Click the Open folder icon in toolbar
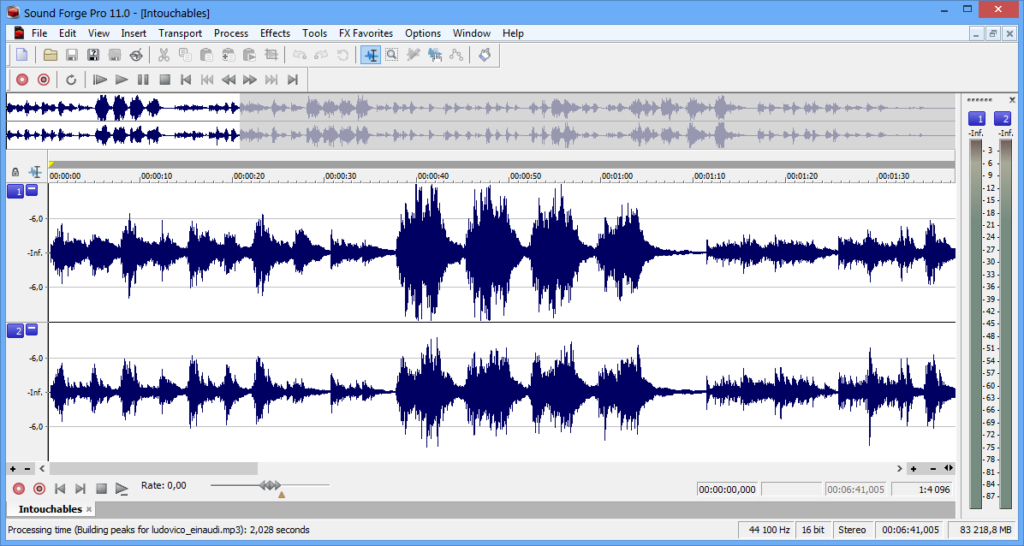Viewport: 1024px width, 546px height. [x=50, y=55]
